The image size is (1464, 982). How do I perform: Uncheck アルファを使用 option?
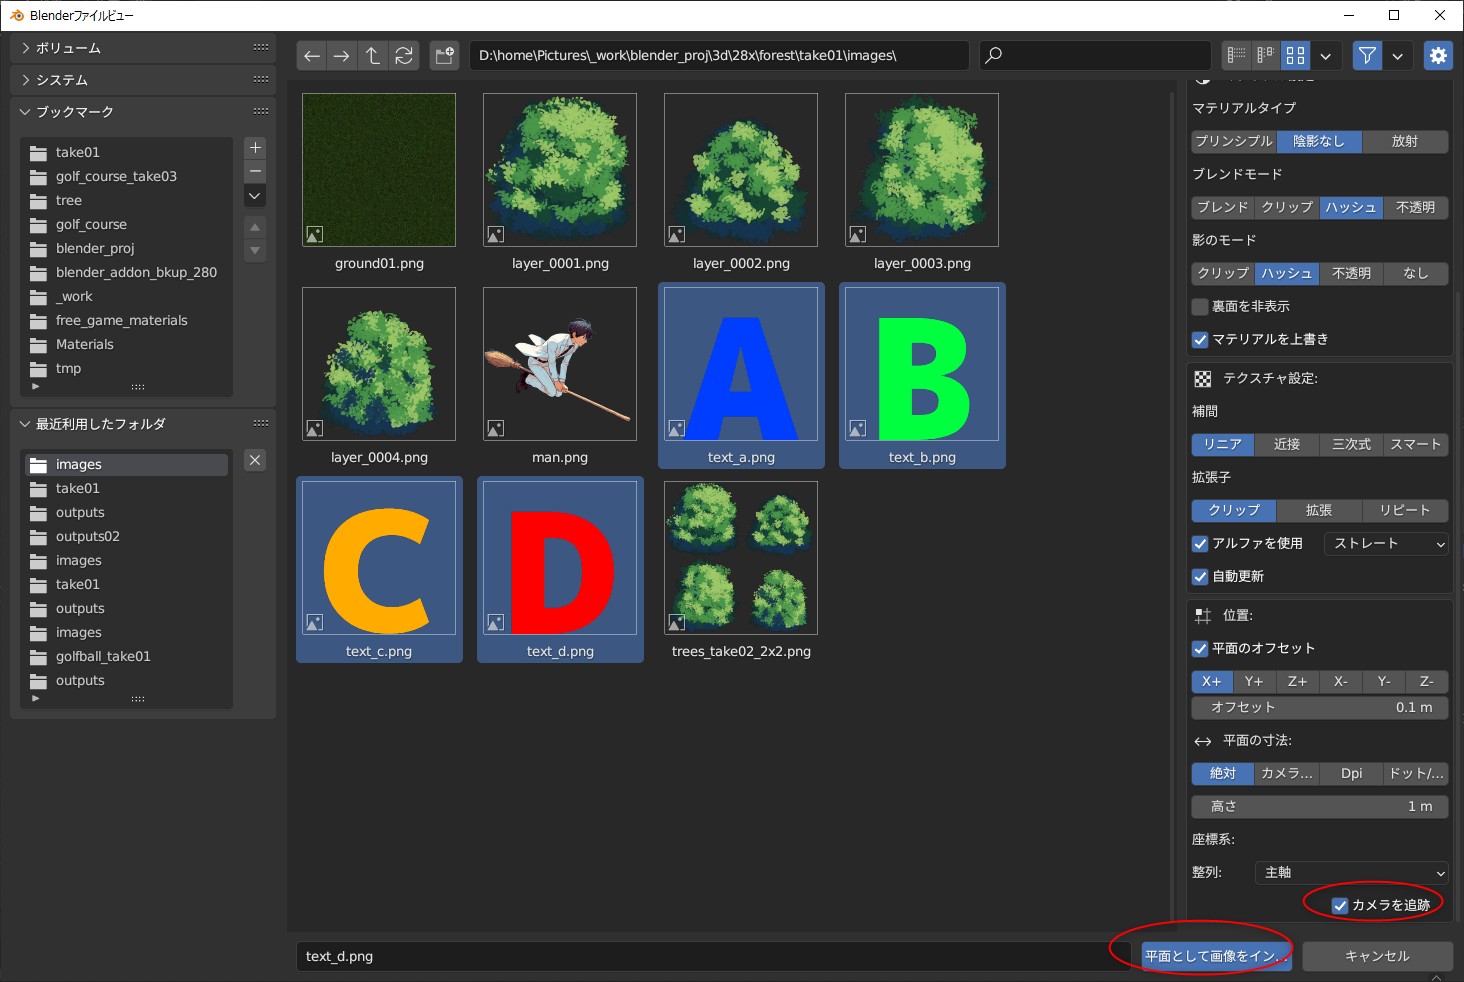point(1200,544)
